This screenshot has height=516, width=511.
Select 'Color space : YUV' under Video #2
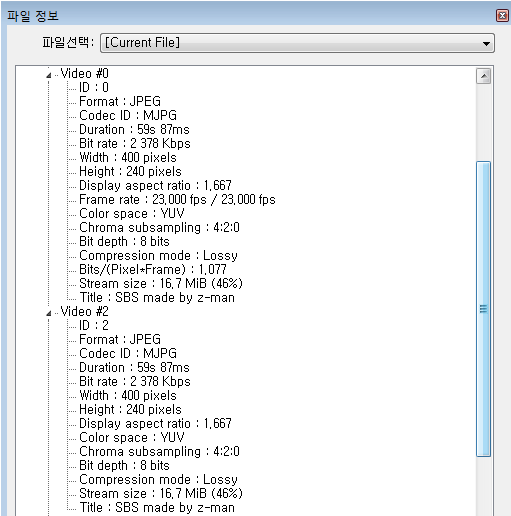pyautogui.click(x=132, y=437)
